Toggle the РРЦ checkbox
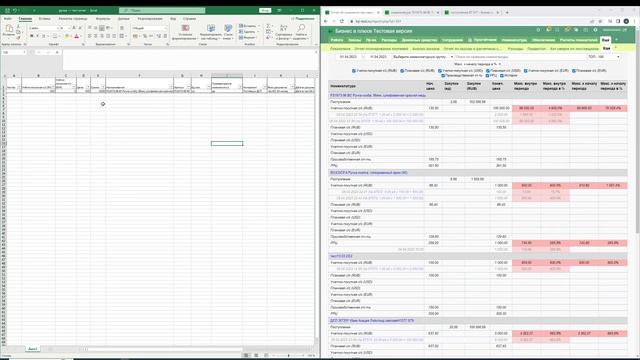640x360 pixels. 487,76
